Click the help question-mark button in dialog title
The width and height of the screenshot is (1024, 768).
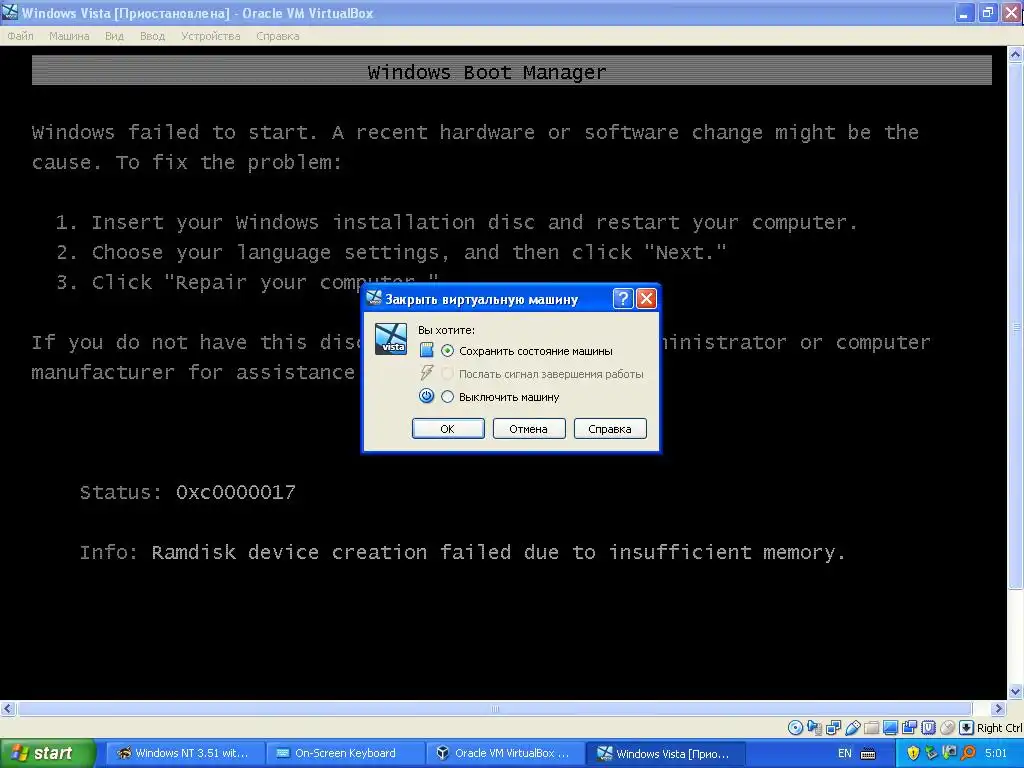(623, 298)
